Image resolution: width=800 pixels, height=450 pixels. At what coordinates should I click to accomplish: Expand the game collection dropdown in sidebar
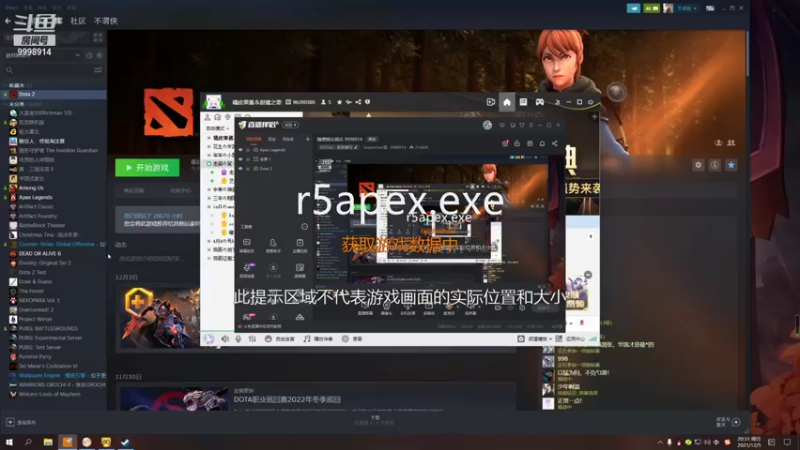(78, 55)
